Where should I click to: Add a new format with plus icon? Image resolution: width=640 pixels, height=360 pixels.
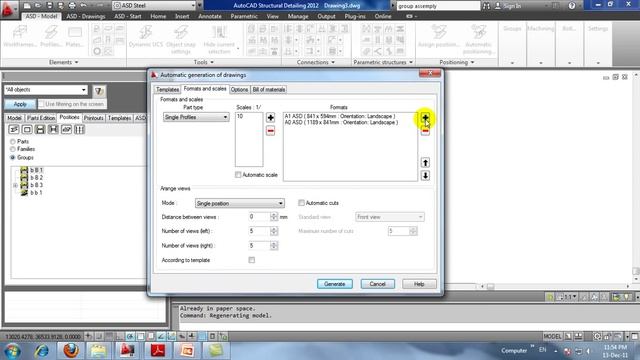(425, 118)
